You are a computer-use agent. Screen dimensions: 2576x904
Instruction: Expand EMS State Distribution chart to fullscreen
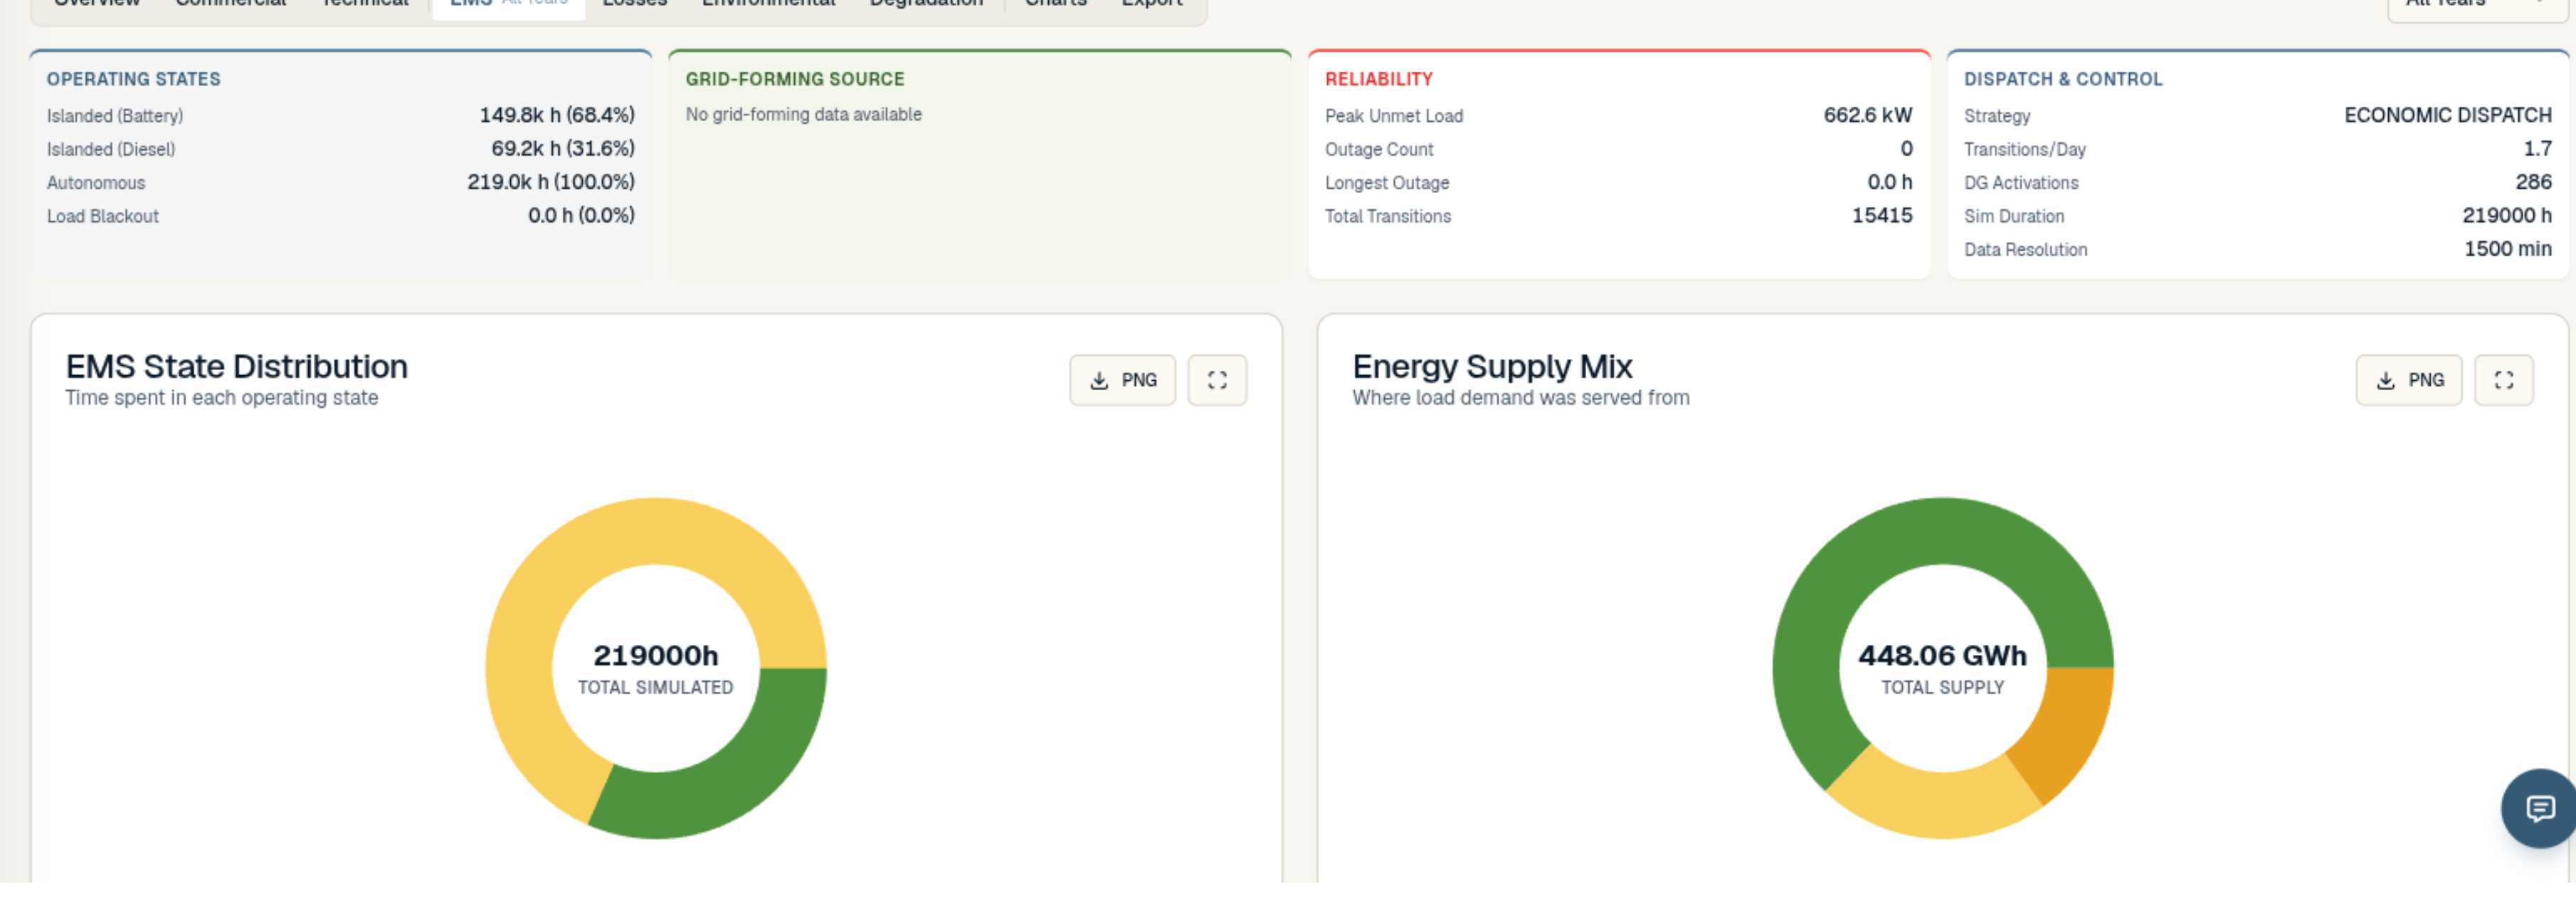[1217, 380]
